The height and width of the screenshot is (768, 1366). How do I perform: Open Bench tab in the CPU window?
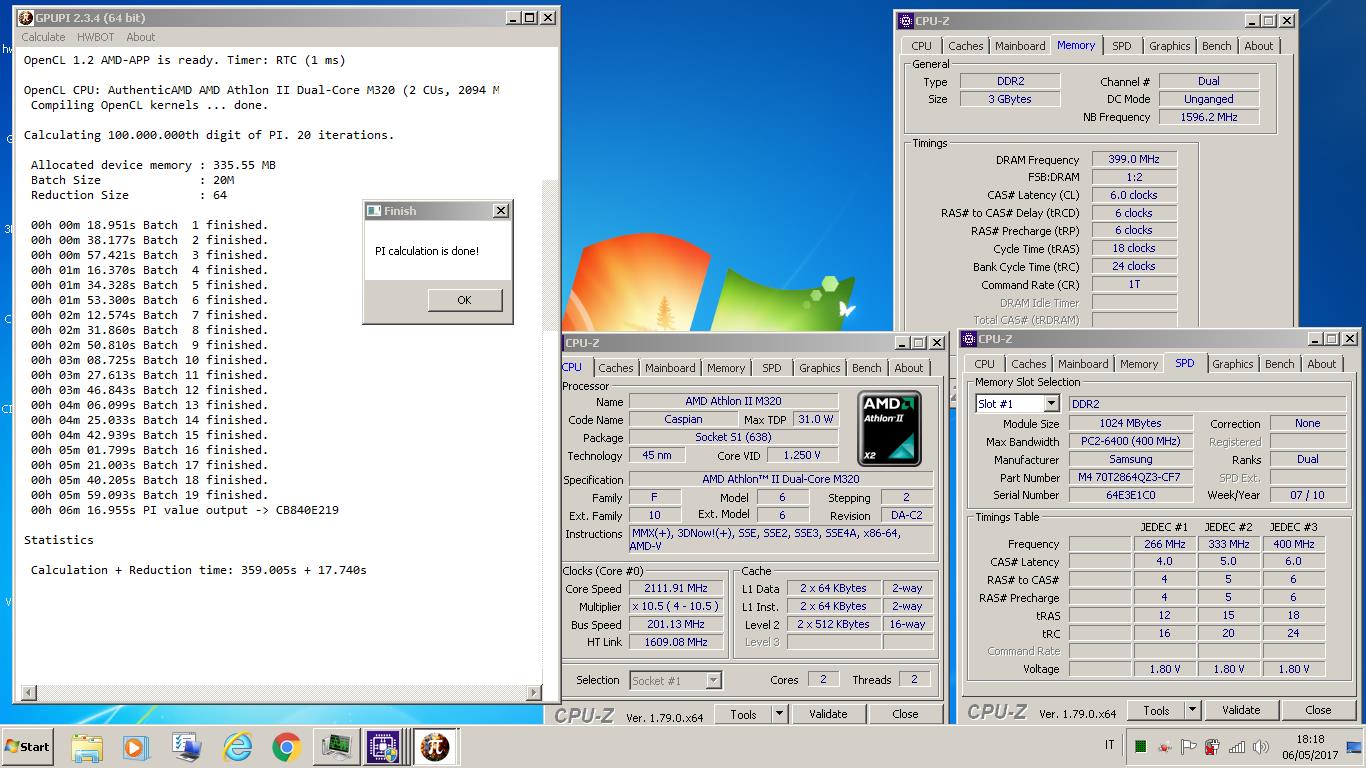(867, 368)
